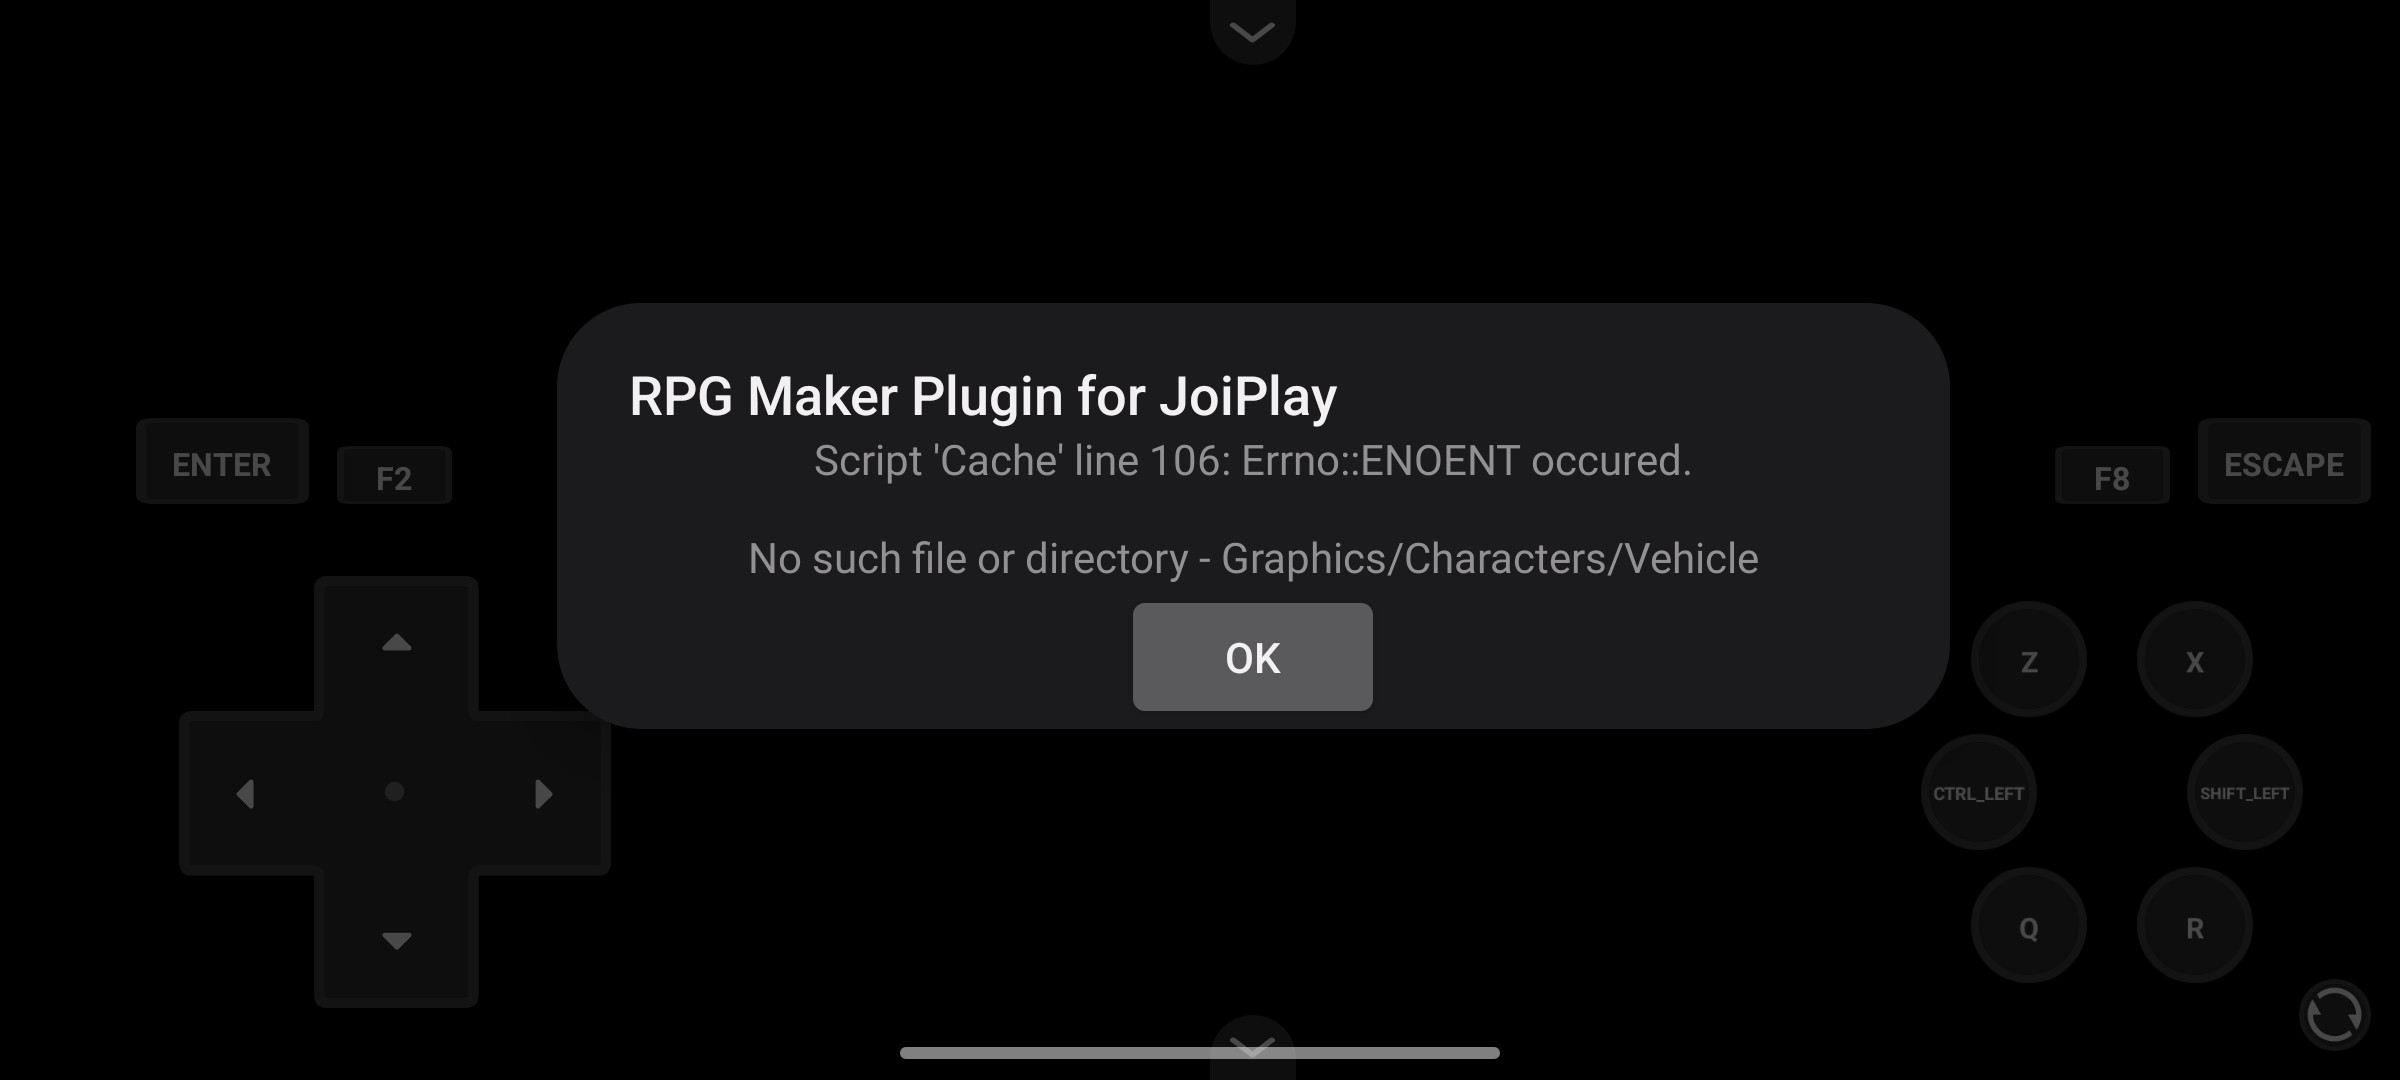The image size is (2400, 1080).
Task: Tap the Z gamepad button
Action: (2029, 661)
